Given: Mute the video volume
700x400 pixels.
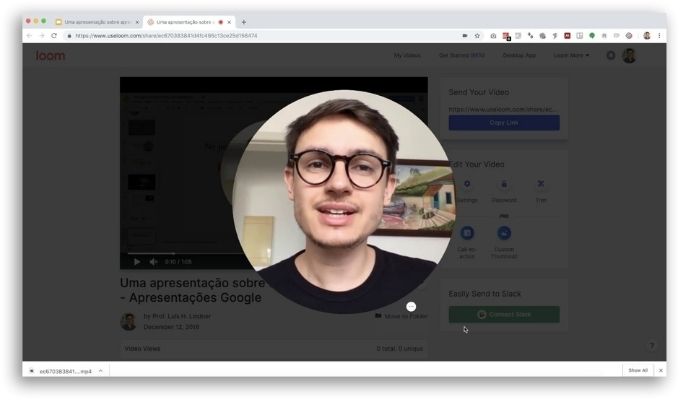Looking at the screenshot, I should [x=154, y=262].
